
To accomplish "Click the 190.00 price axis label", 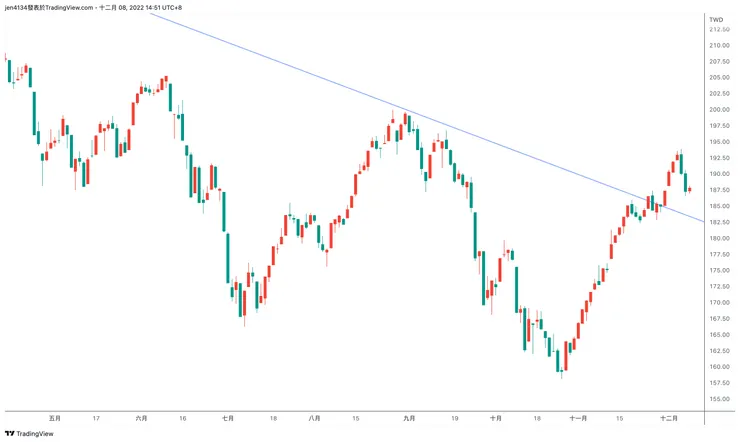I will point(719,174).
